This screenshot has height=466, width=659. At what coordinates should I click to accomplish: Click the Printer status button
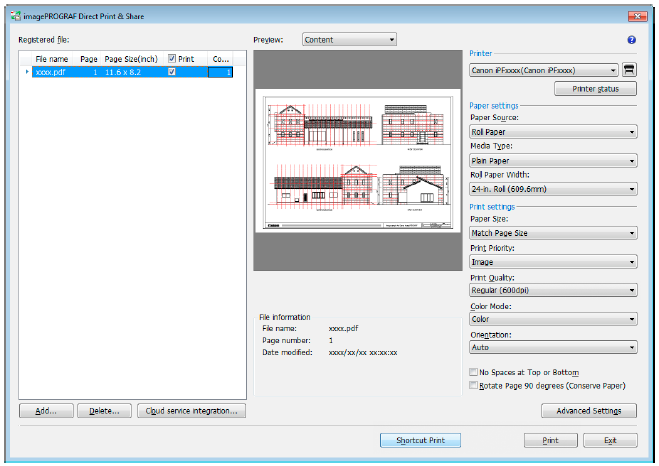[x=594, y=89]
